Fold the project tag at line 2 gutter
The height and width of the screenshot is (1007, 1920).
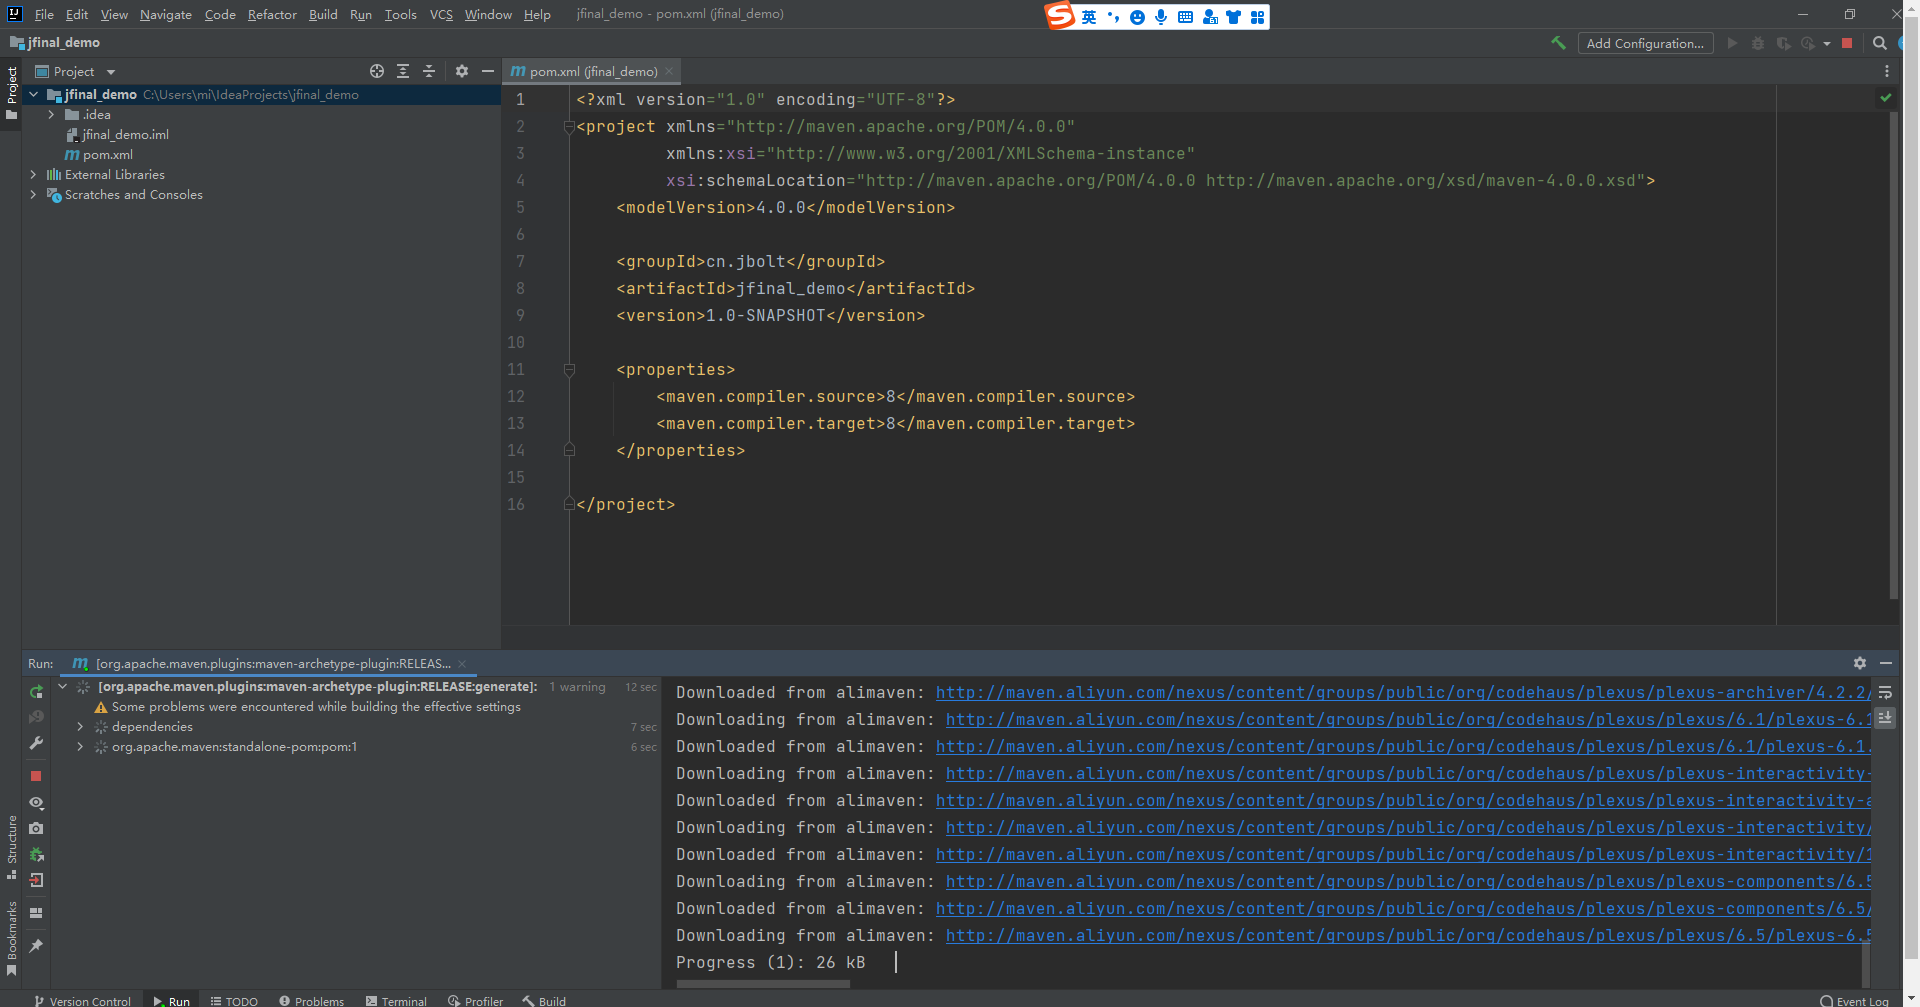coord(569,127)
